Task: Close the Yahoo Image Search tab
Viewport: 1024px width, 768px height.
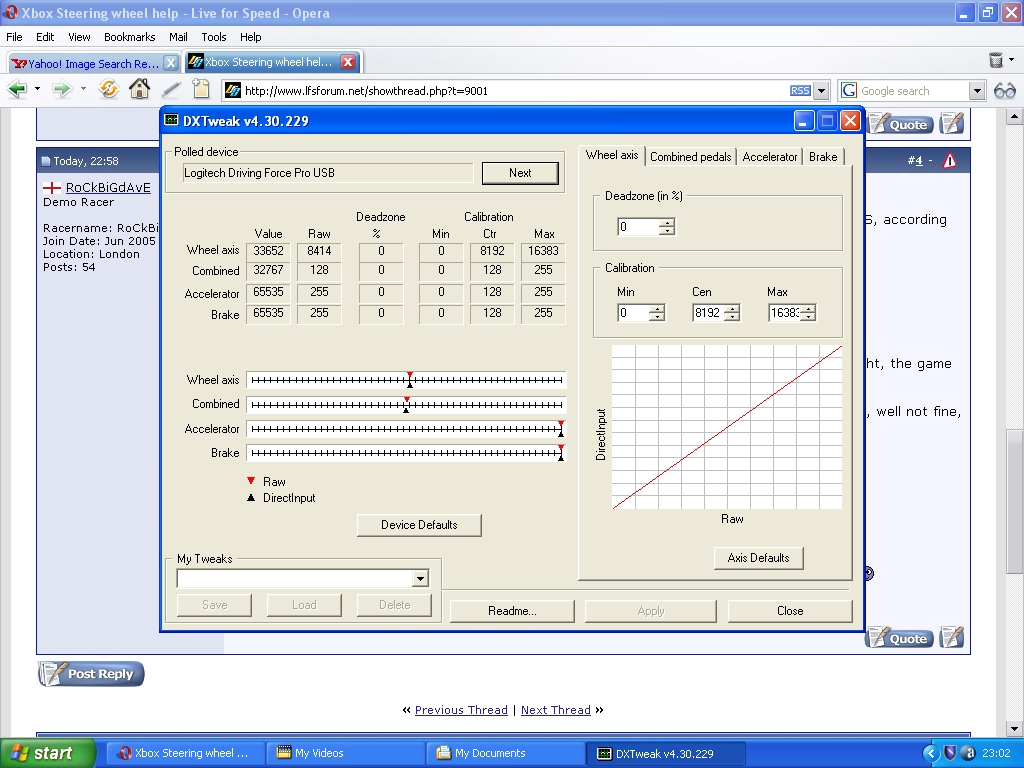Action: tap(170, 63)
